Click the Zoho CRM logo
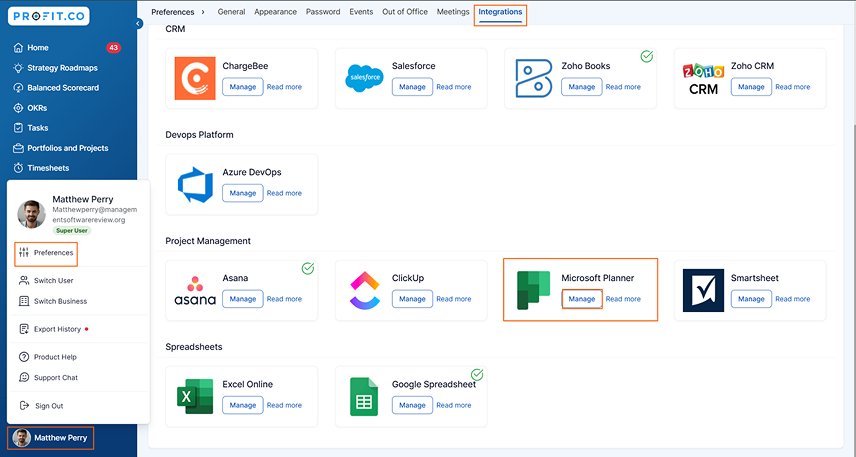 click(703, 79)
